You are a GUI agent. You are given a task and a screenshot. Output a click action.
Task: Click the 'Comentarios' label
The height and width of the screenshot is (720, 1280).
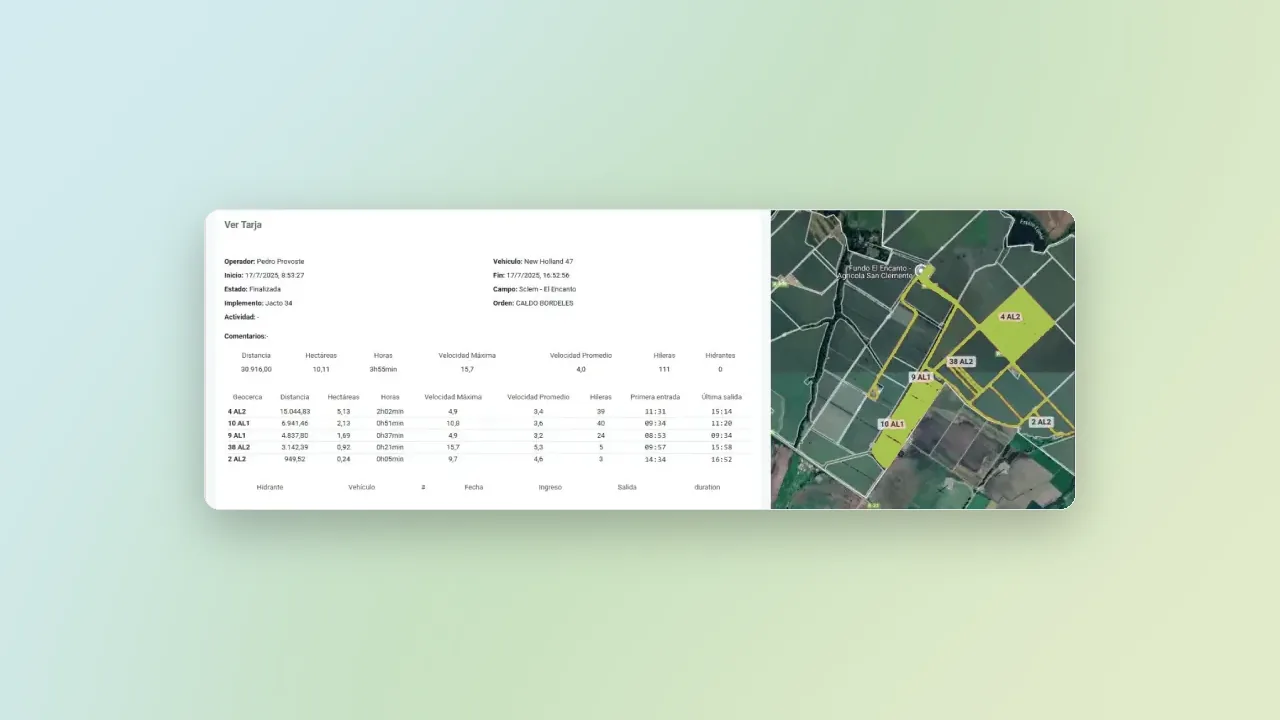coord(245,336)
